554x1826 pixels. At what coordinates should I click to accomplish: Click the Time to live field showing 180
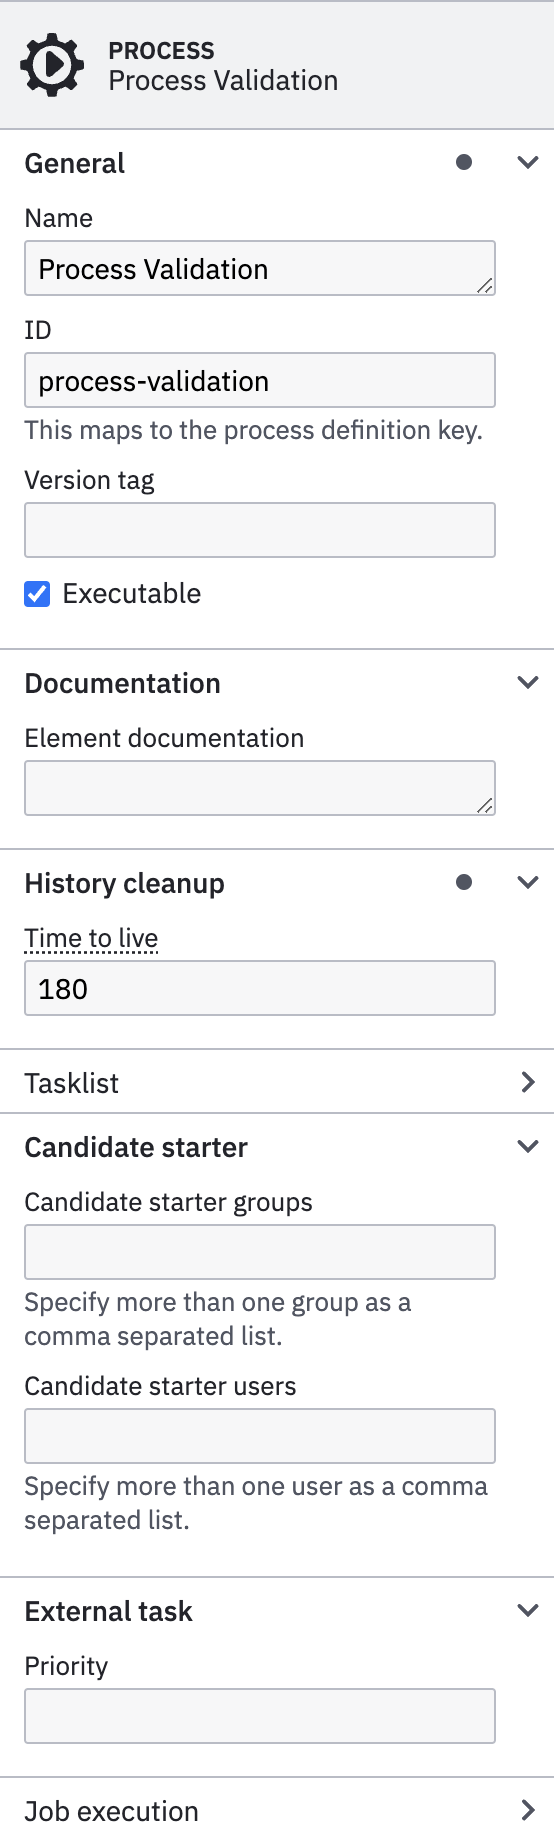pos(260,988)
